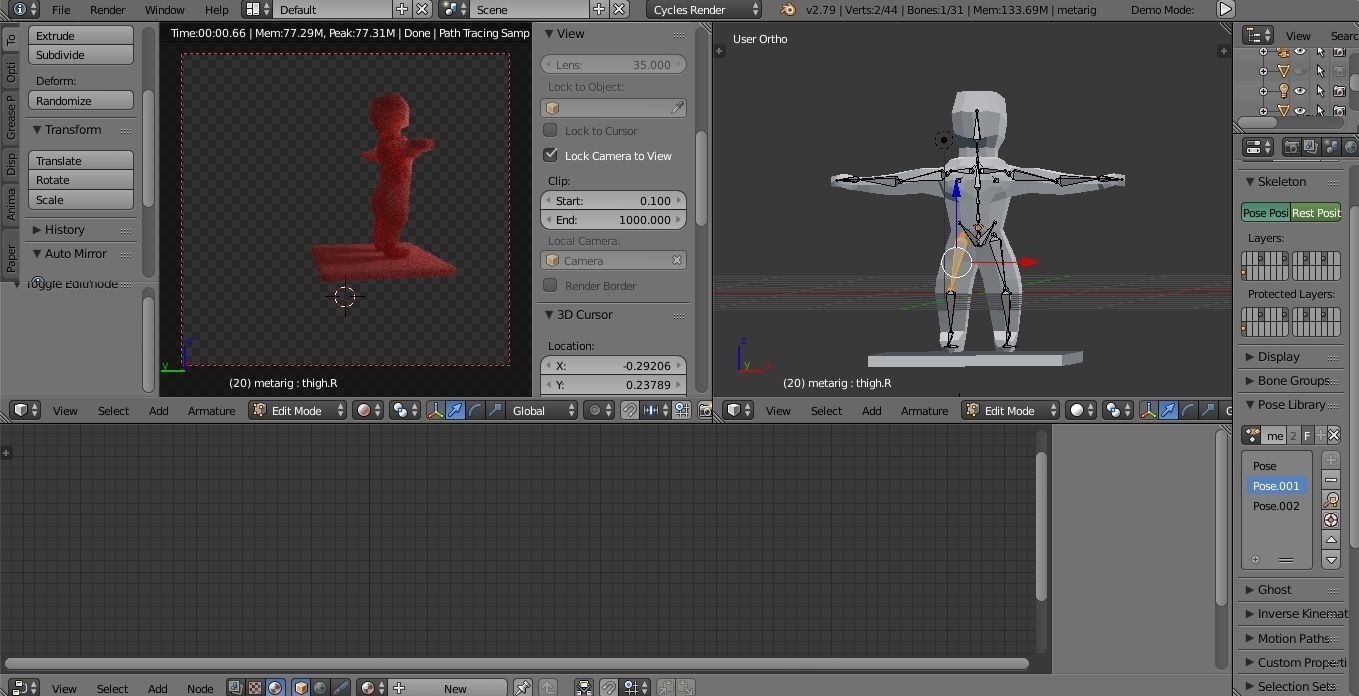Screen dimensions: 1359x696
Task: Enable Render Border checkbox
Action: click(550, 285)
